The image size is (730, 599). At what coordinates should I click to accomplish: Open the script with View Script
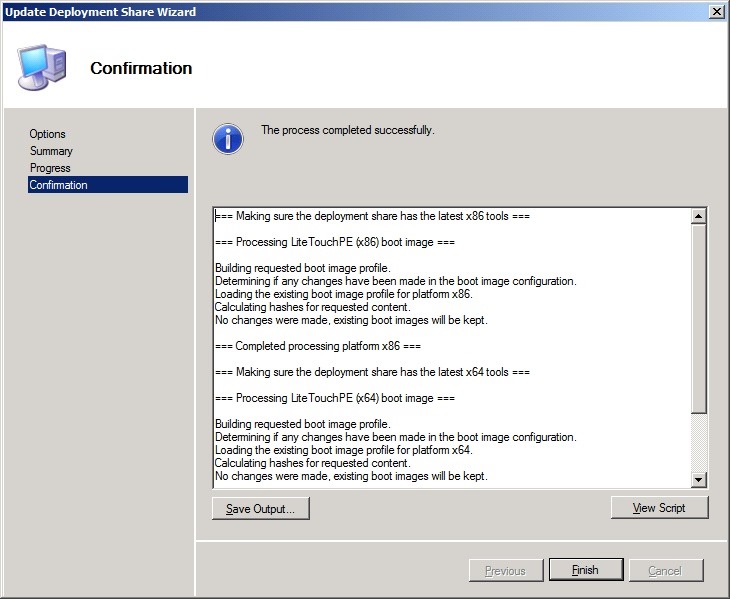point(659,508)
